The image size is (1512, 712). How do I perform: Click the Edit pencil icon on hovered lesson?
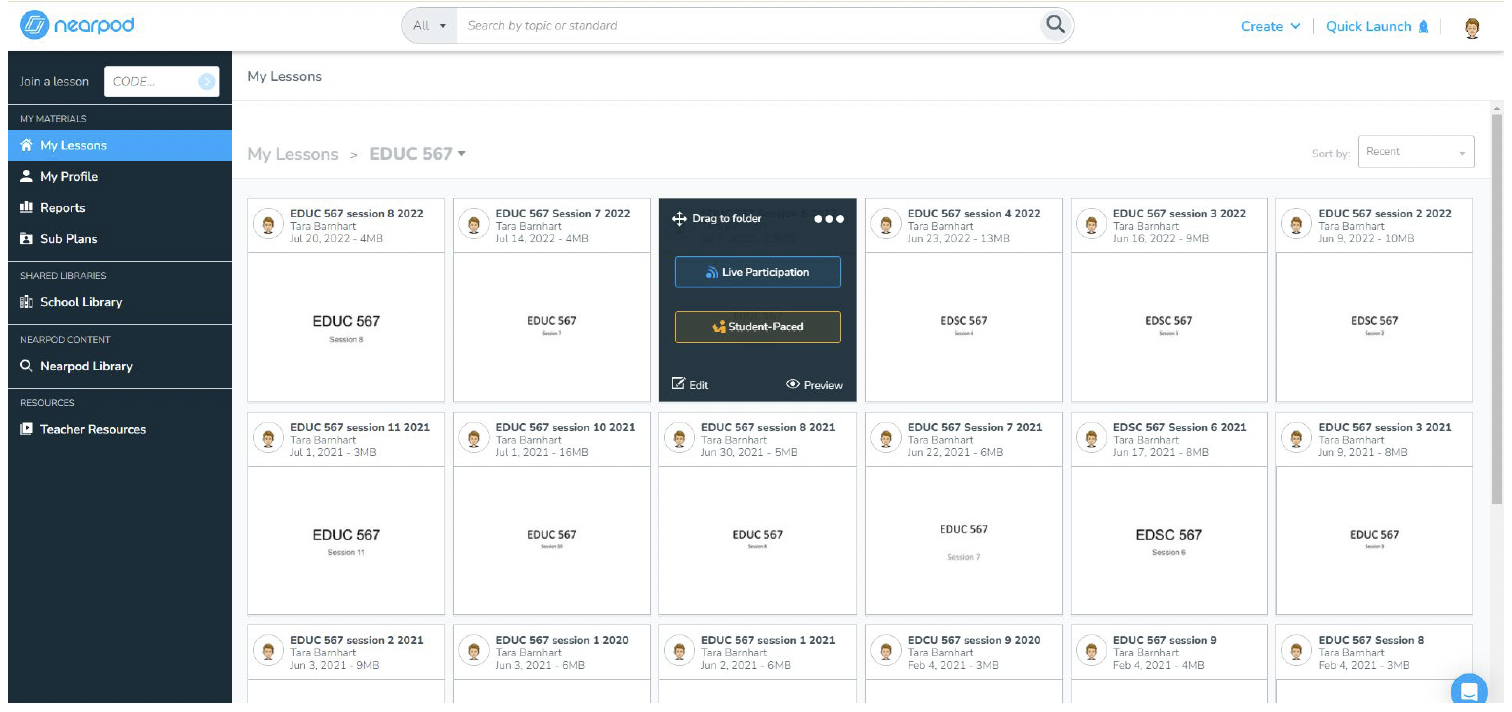click(x=678, y=384)
